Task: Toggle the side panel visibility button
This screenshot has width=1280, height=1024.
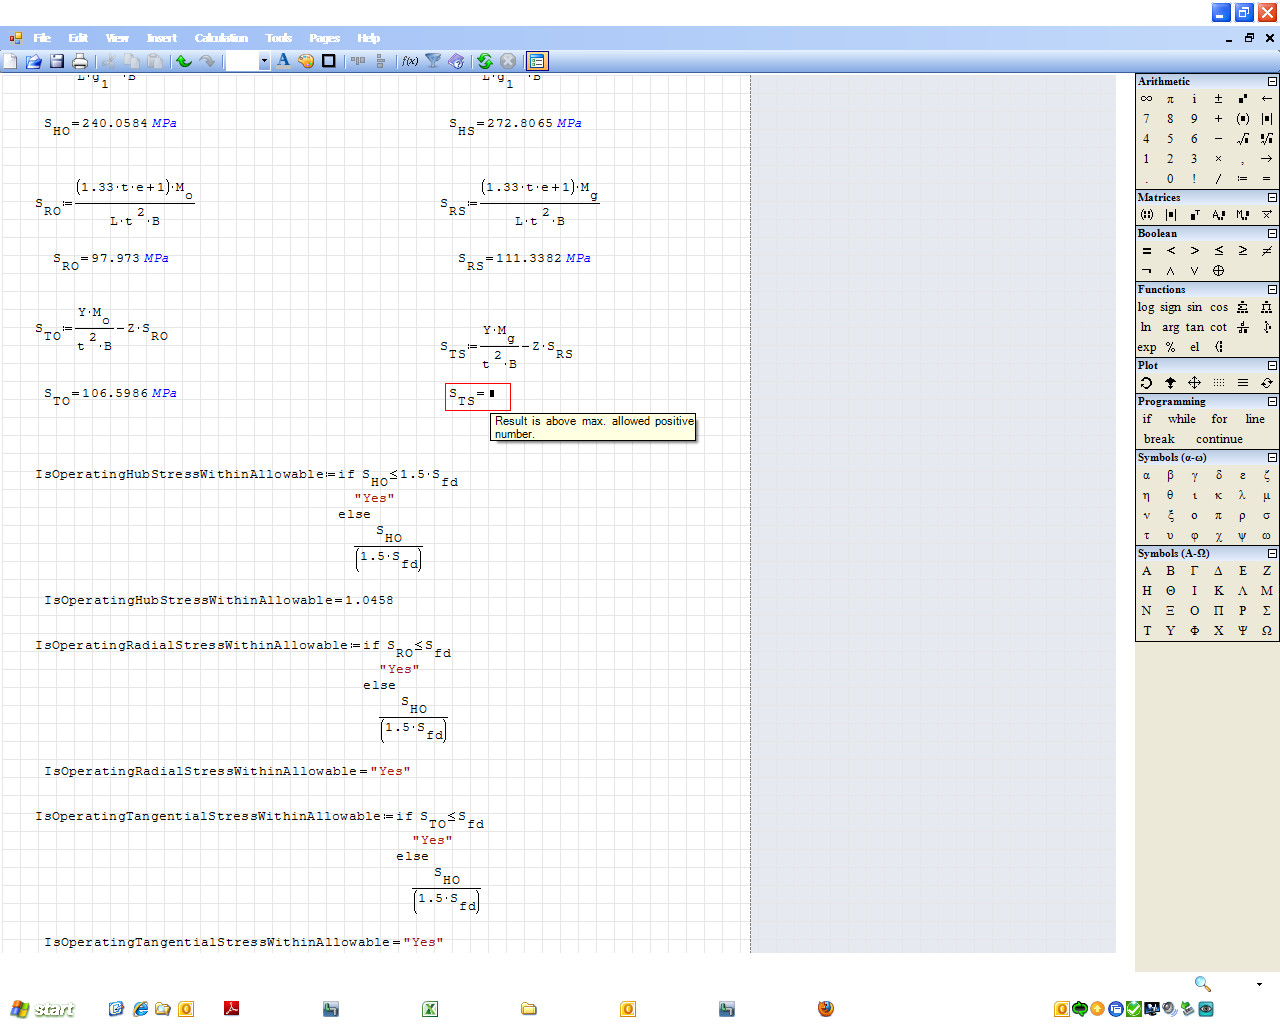Action: click(x=537, y=61)
